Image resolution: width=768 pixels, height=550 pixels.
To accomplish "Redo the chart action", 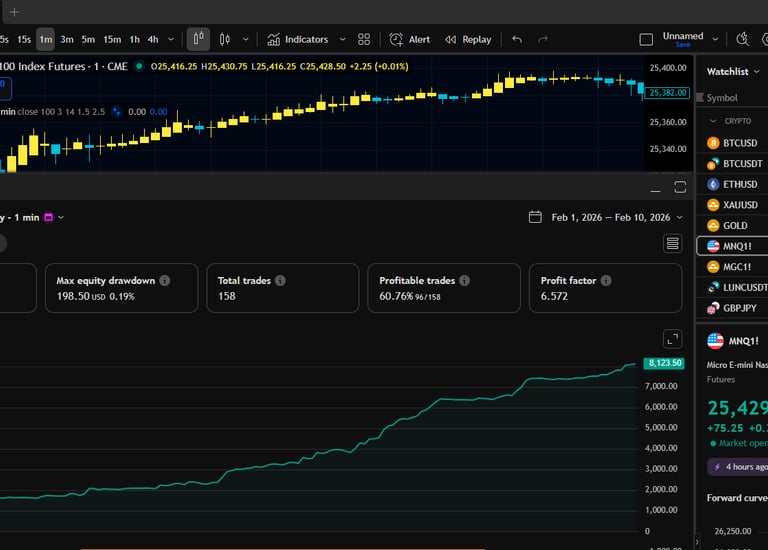I will click(543, 39).
